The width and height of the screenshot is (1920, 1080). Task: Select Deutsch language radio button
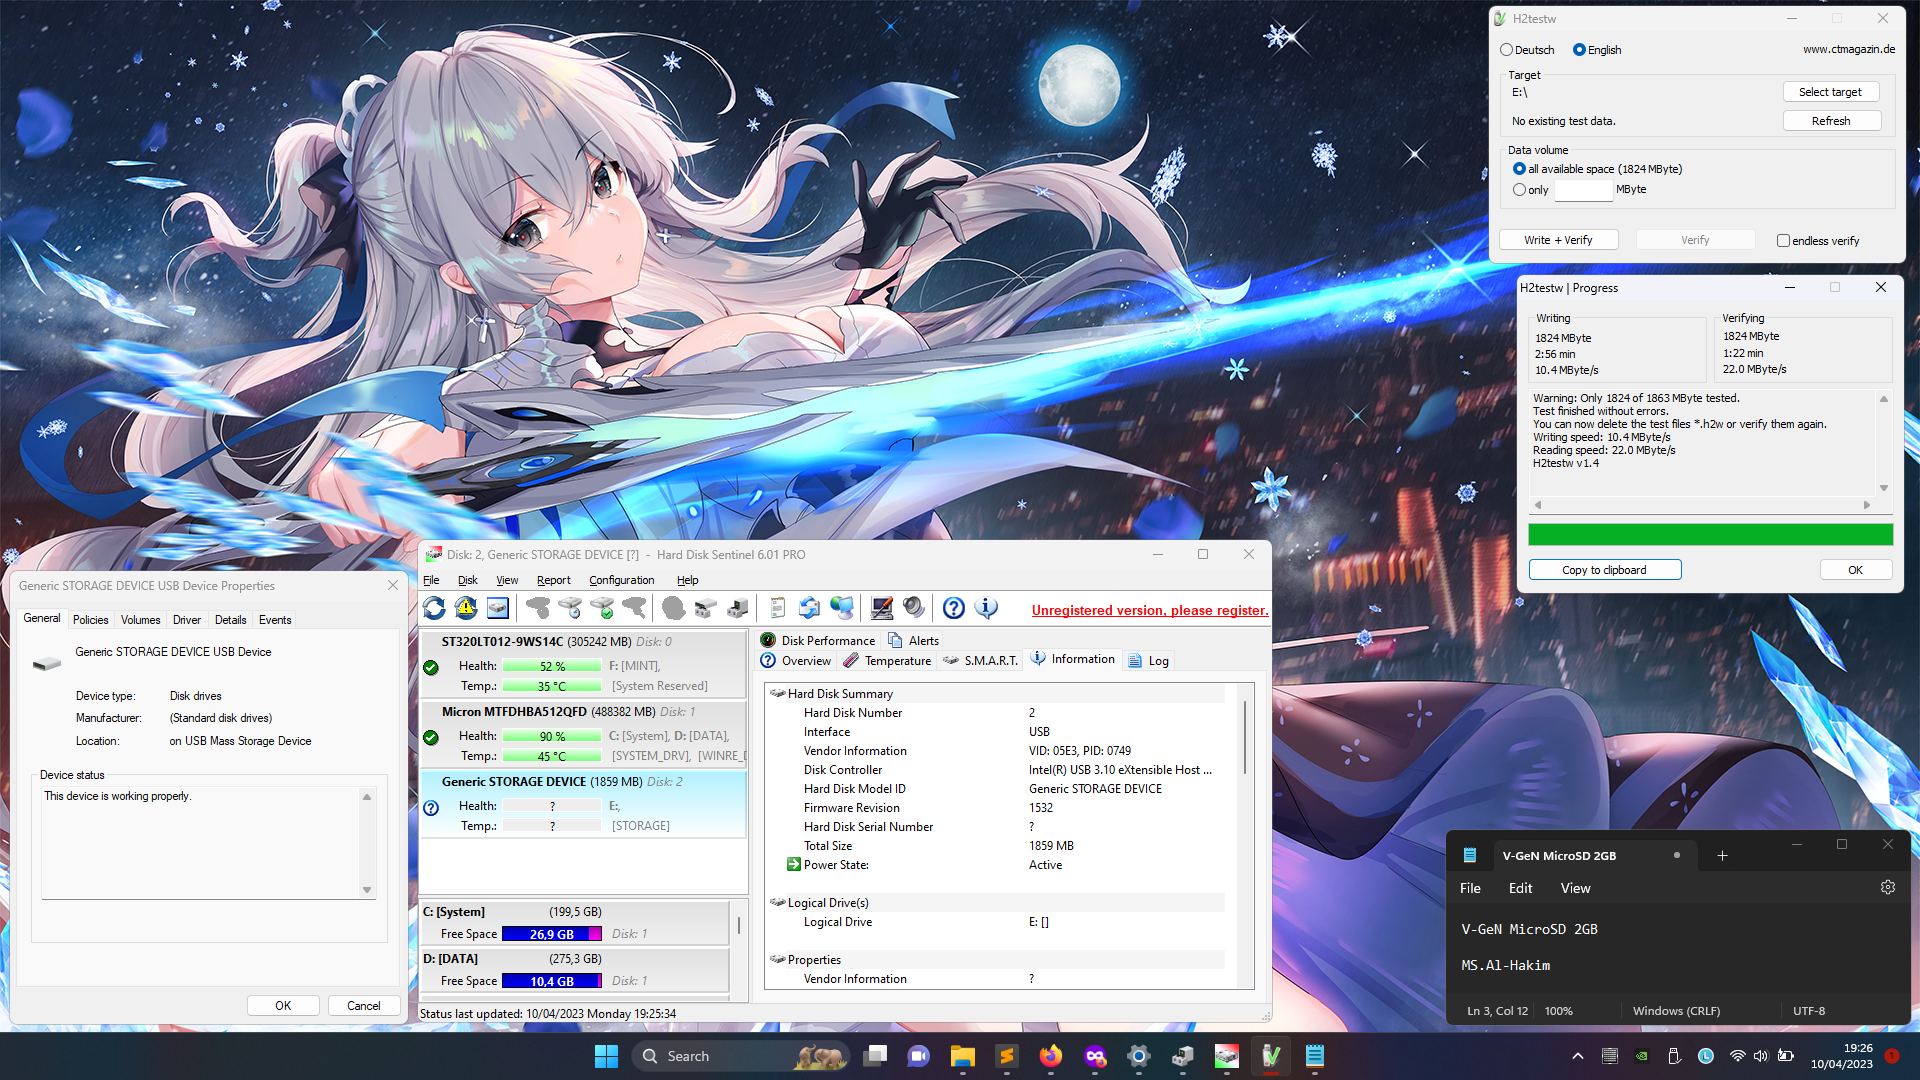1506,50
